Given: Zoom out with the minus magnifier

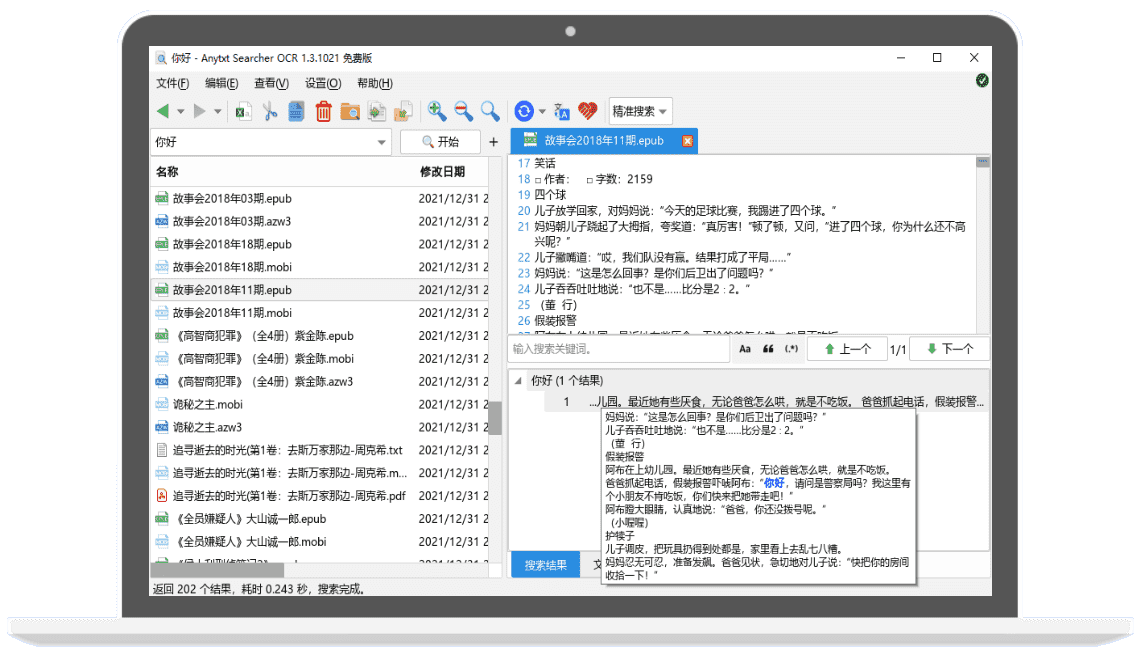Looking at the screenshot, I should pyautogui.click(x=463, y=111).
